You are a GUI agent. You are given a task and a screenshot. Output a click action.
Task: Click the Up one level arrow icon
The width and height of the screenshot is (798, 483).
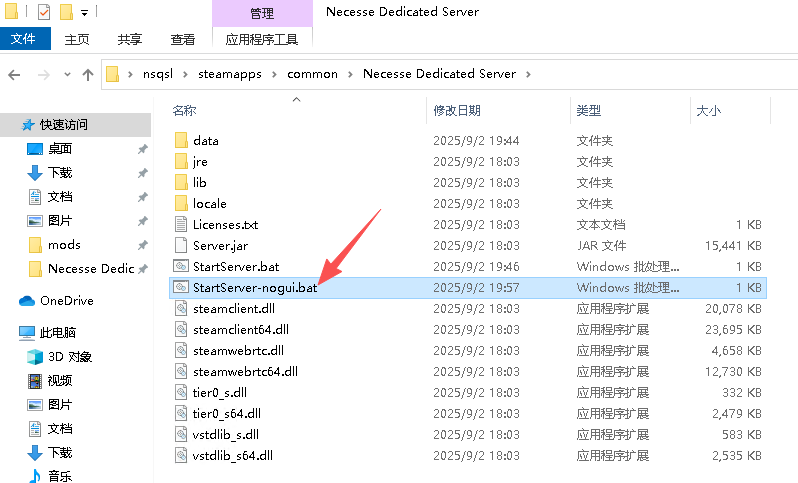(x=88, y=74)
